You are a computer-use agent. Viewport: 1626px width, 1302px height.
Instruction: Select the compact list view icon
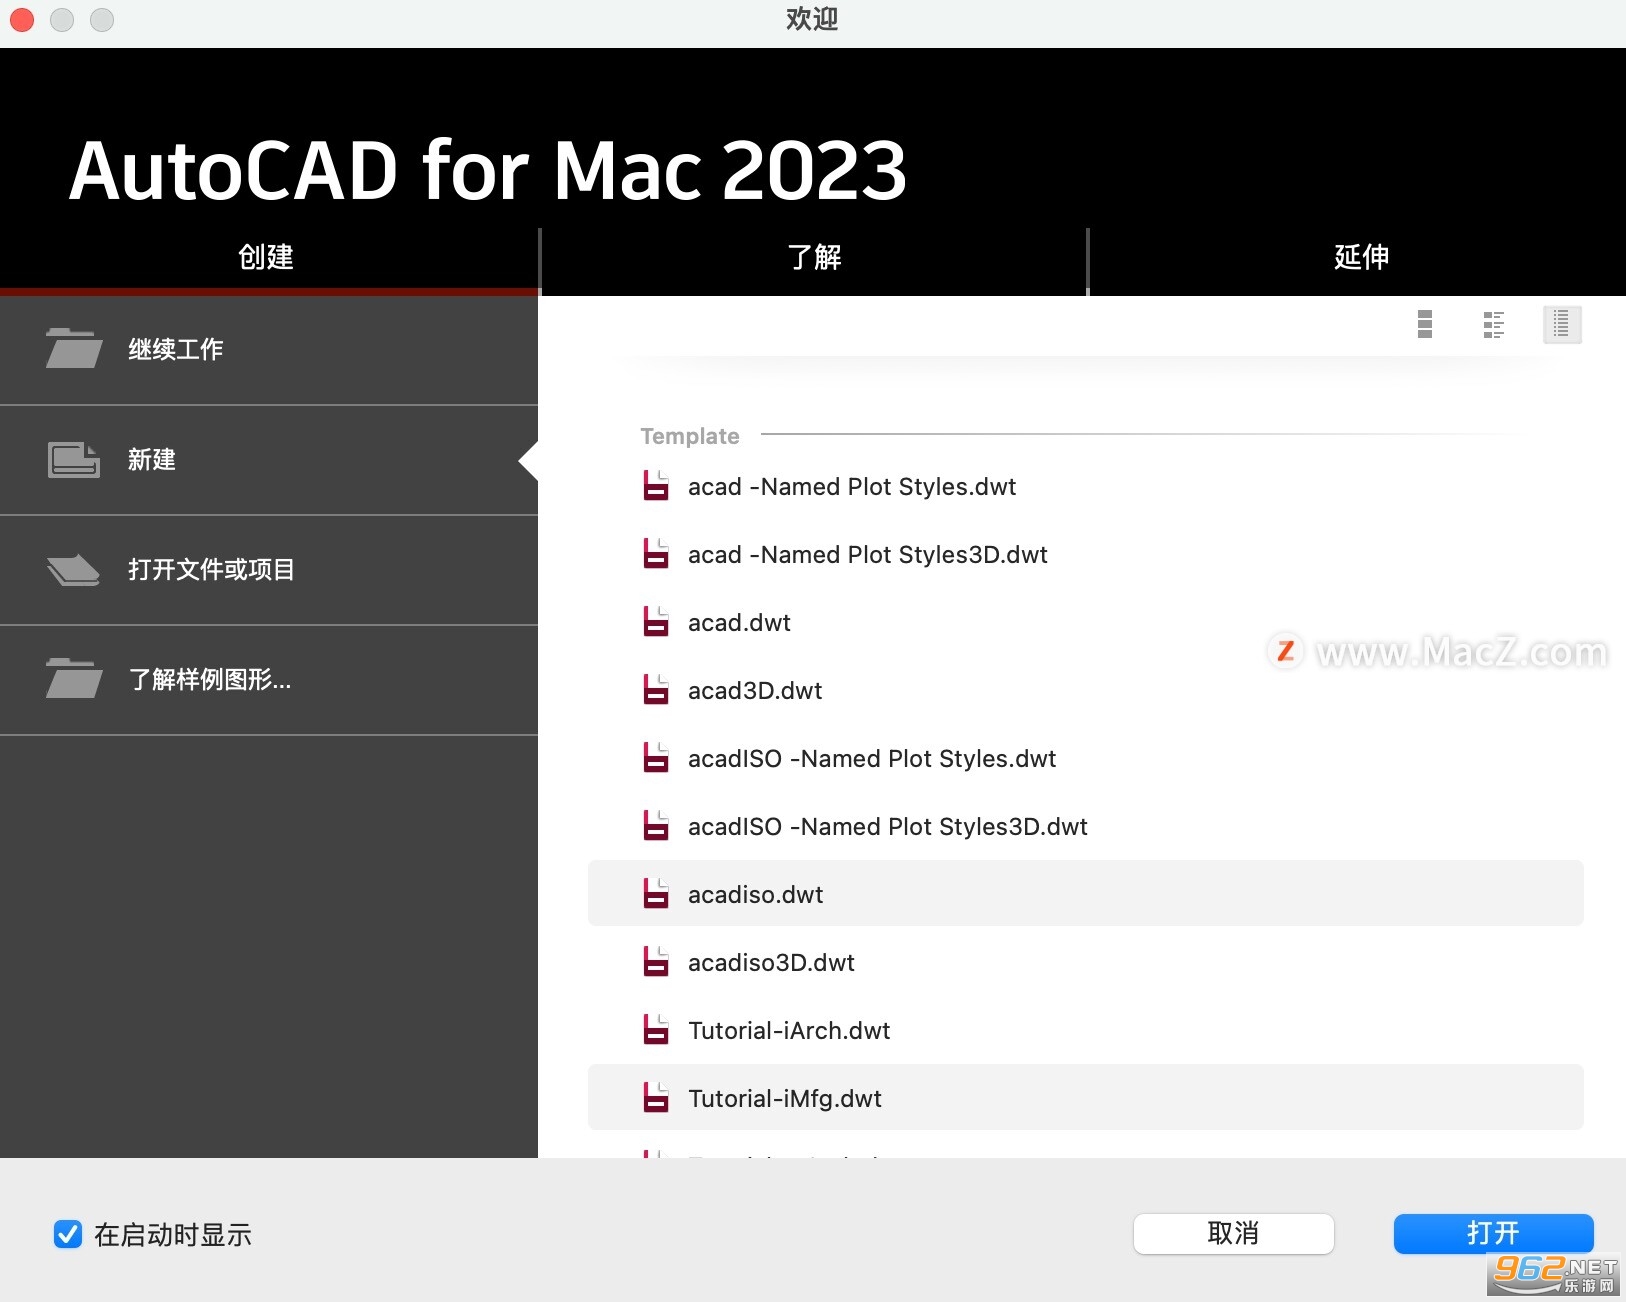[x=1562, y=324]
